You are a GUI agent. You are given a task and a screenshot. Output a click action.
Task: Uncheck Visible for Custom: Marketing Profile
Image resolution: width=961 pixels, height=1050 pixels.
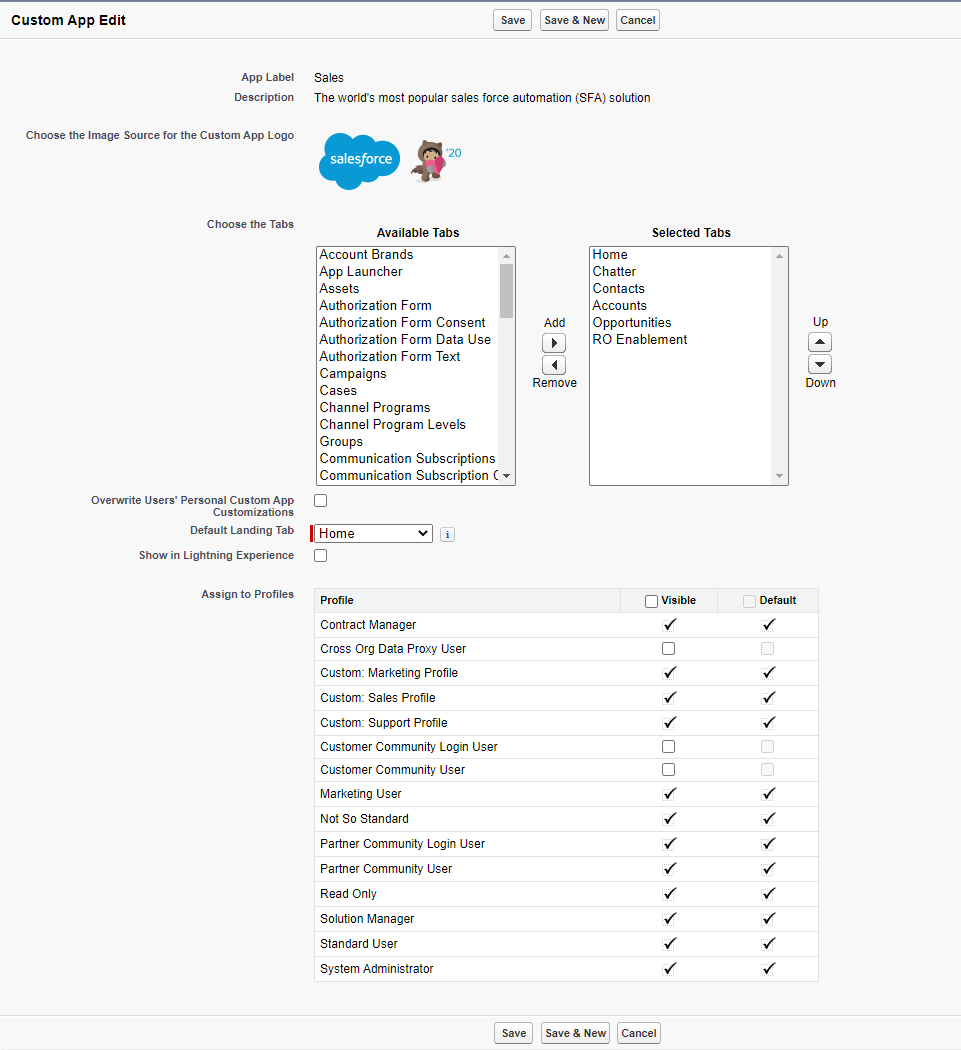click(x=669, y=672)
